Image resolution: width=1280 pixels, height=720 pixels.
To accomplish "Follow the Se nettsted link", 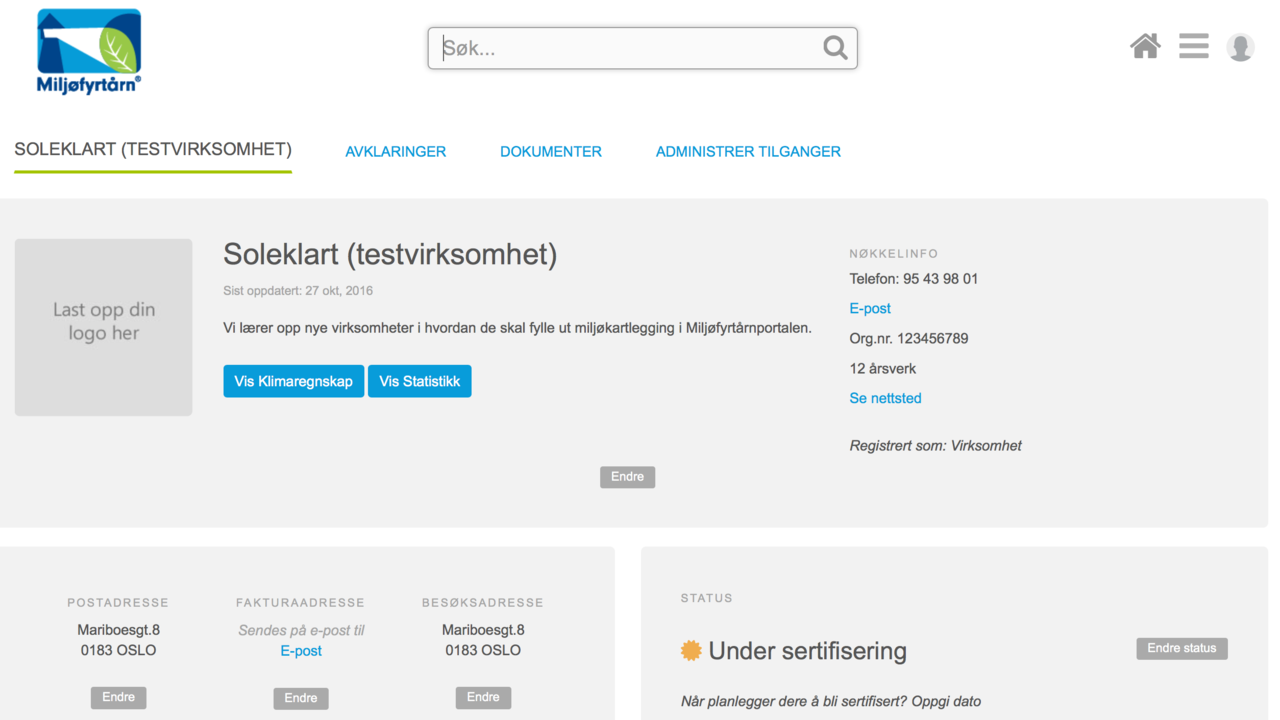I will (x=885, y=398).
